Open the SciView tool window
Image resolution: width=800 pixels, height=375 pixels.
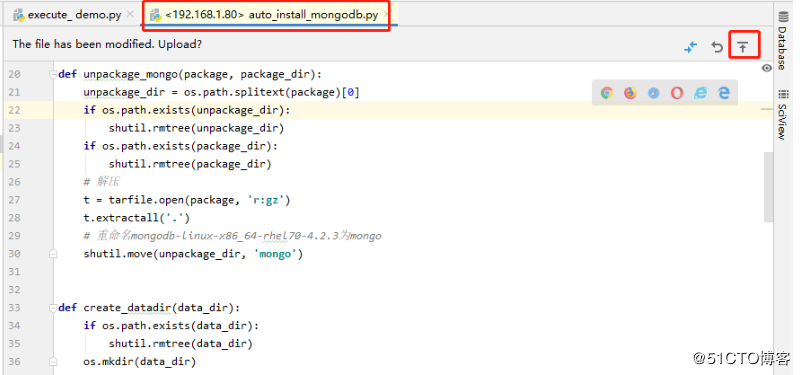coord(783,115)
